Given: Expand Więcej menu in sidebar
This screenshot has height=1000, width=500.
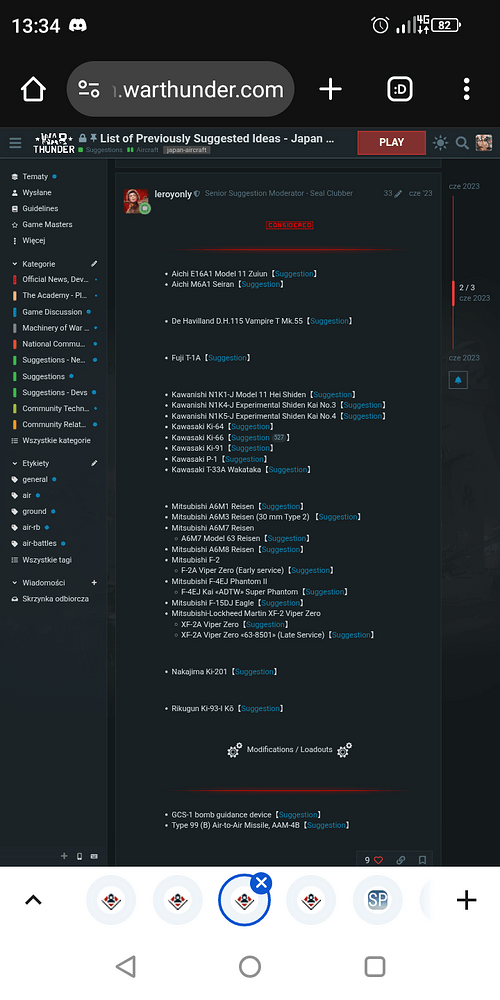Looking at the screenshot, I should tap(34, 240).
